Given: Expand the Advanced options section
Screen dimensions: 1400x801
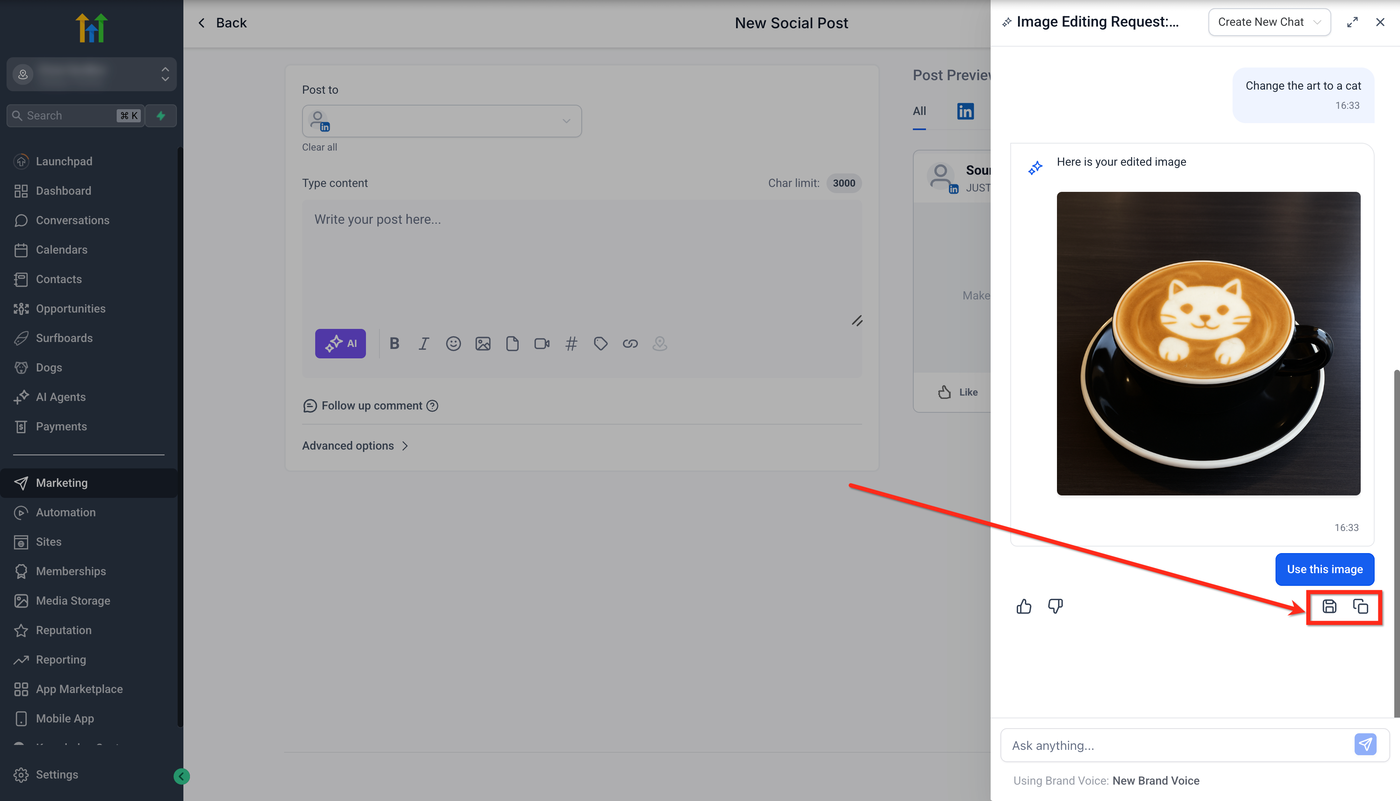Looking at the screenshot, I should click(x=355, y=446).
